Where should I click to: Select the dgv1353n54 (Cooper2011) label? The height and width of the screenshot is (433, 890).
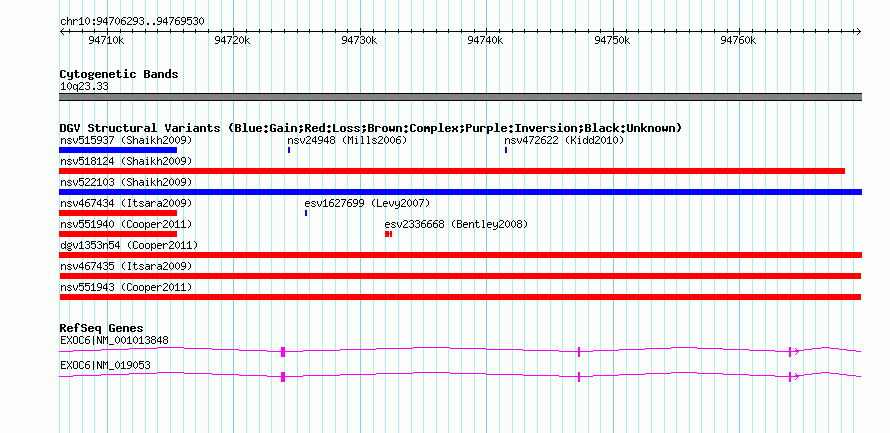pos(129,245)
